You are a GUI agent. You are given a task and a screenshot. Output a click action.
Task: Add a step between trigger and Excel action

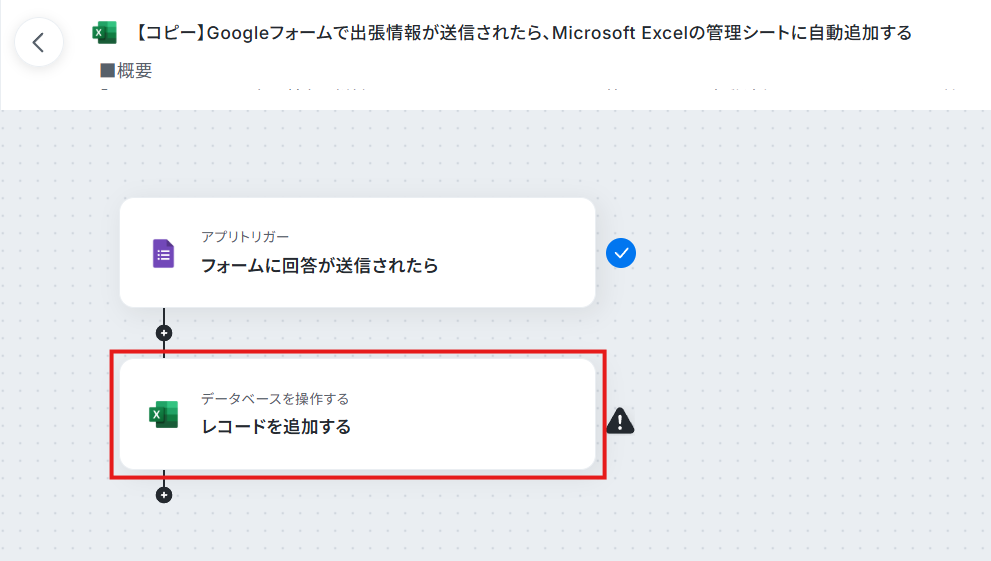(164, 333)
